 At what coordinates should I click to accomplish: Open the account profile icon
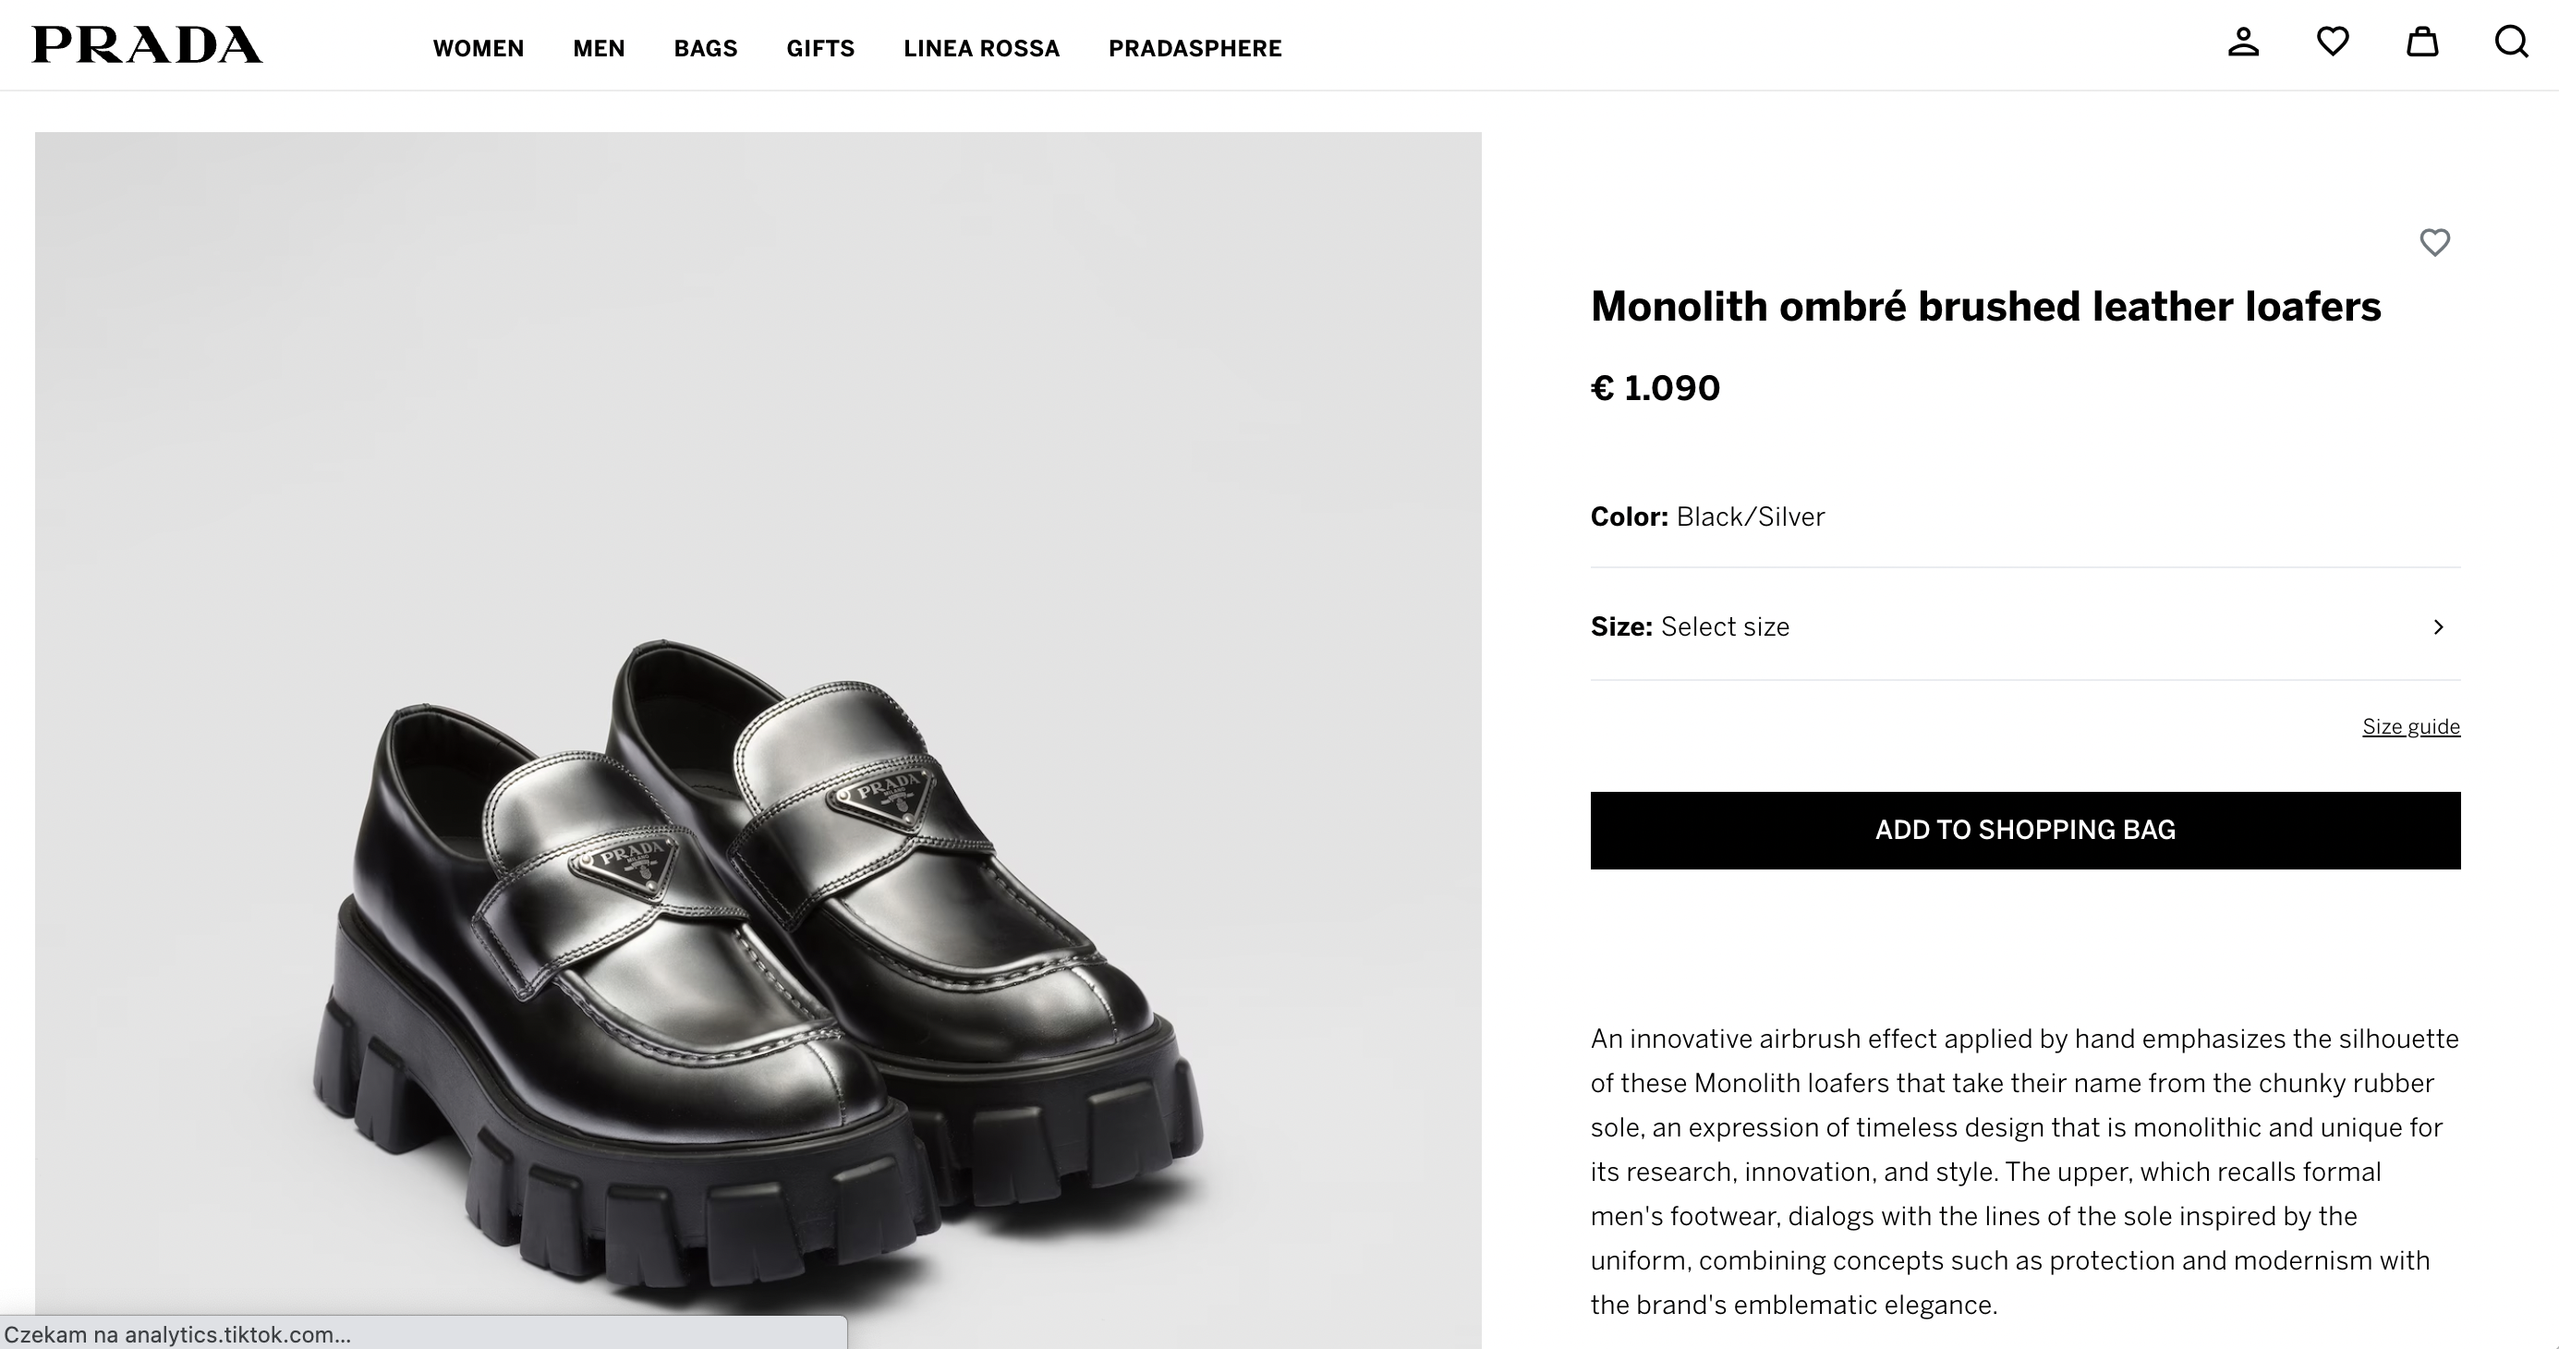coord(2243,42)
